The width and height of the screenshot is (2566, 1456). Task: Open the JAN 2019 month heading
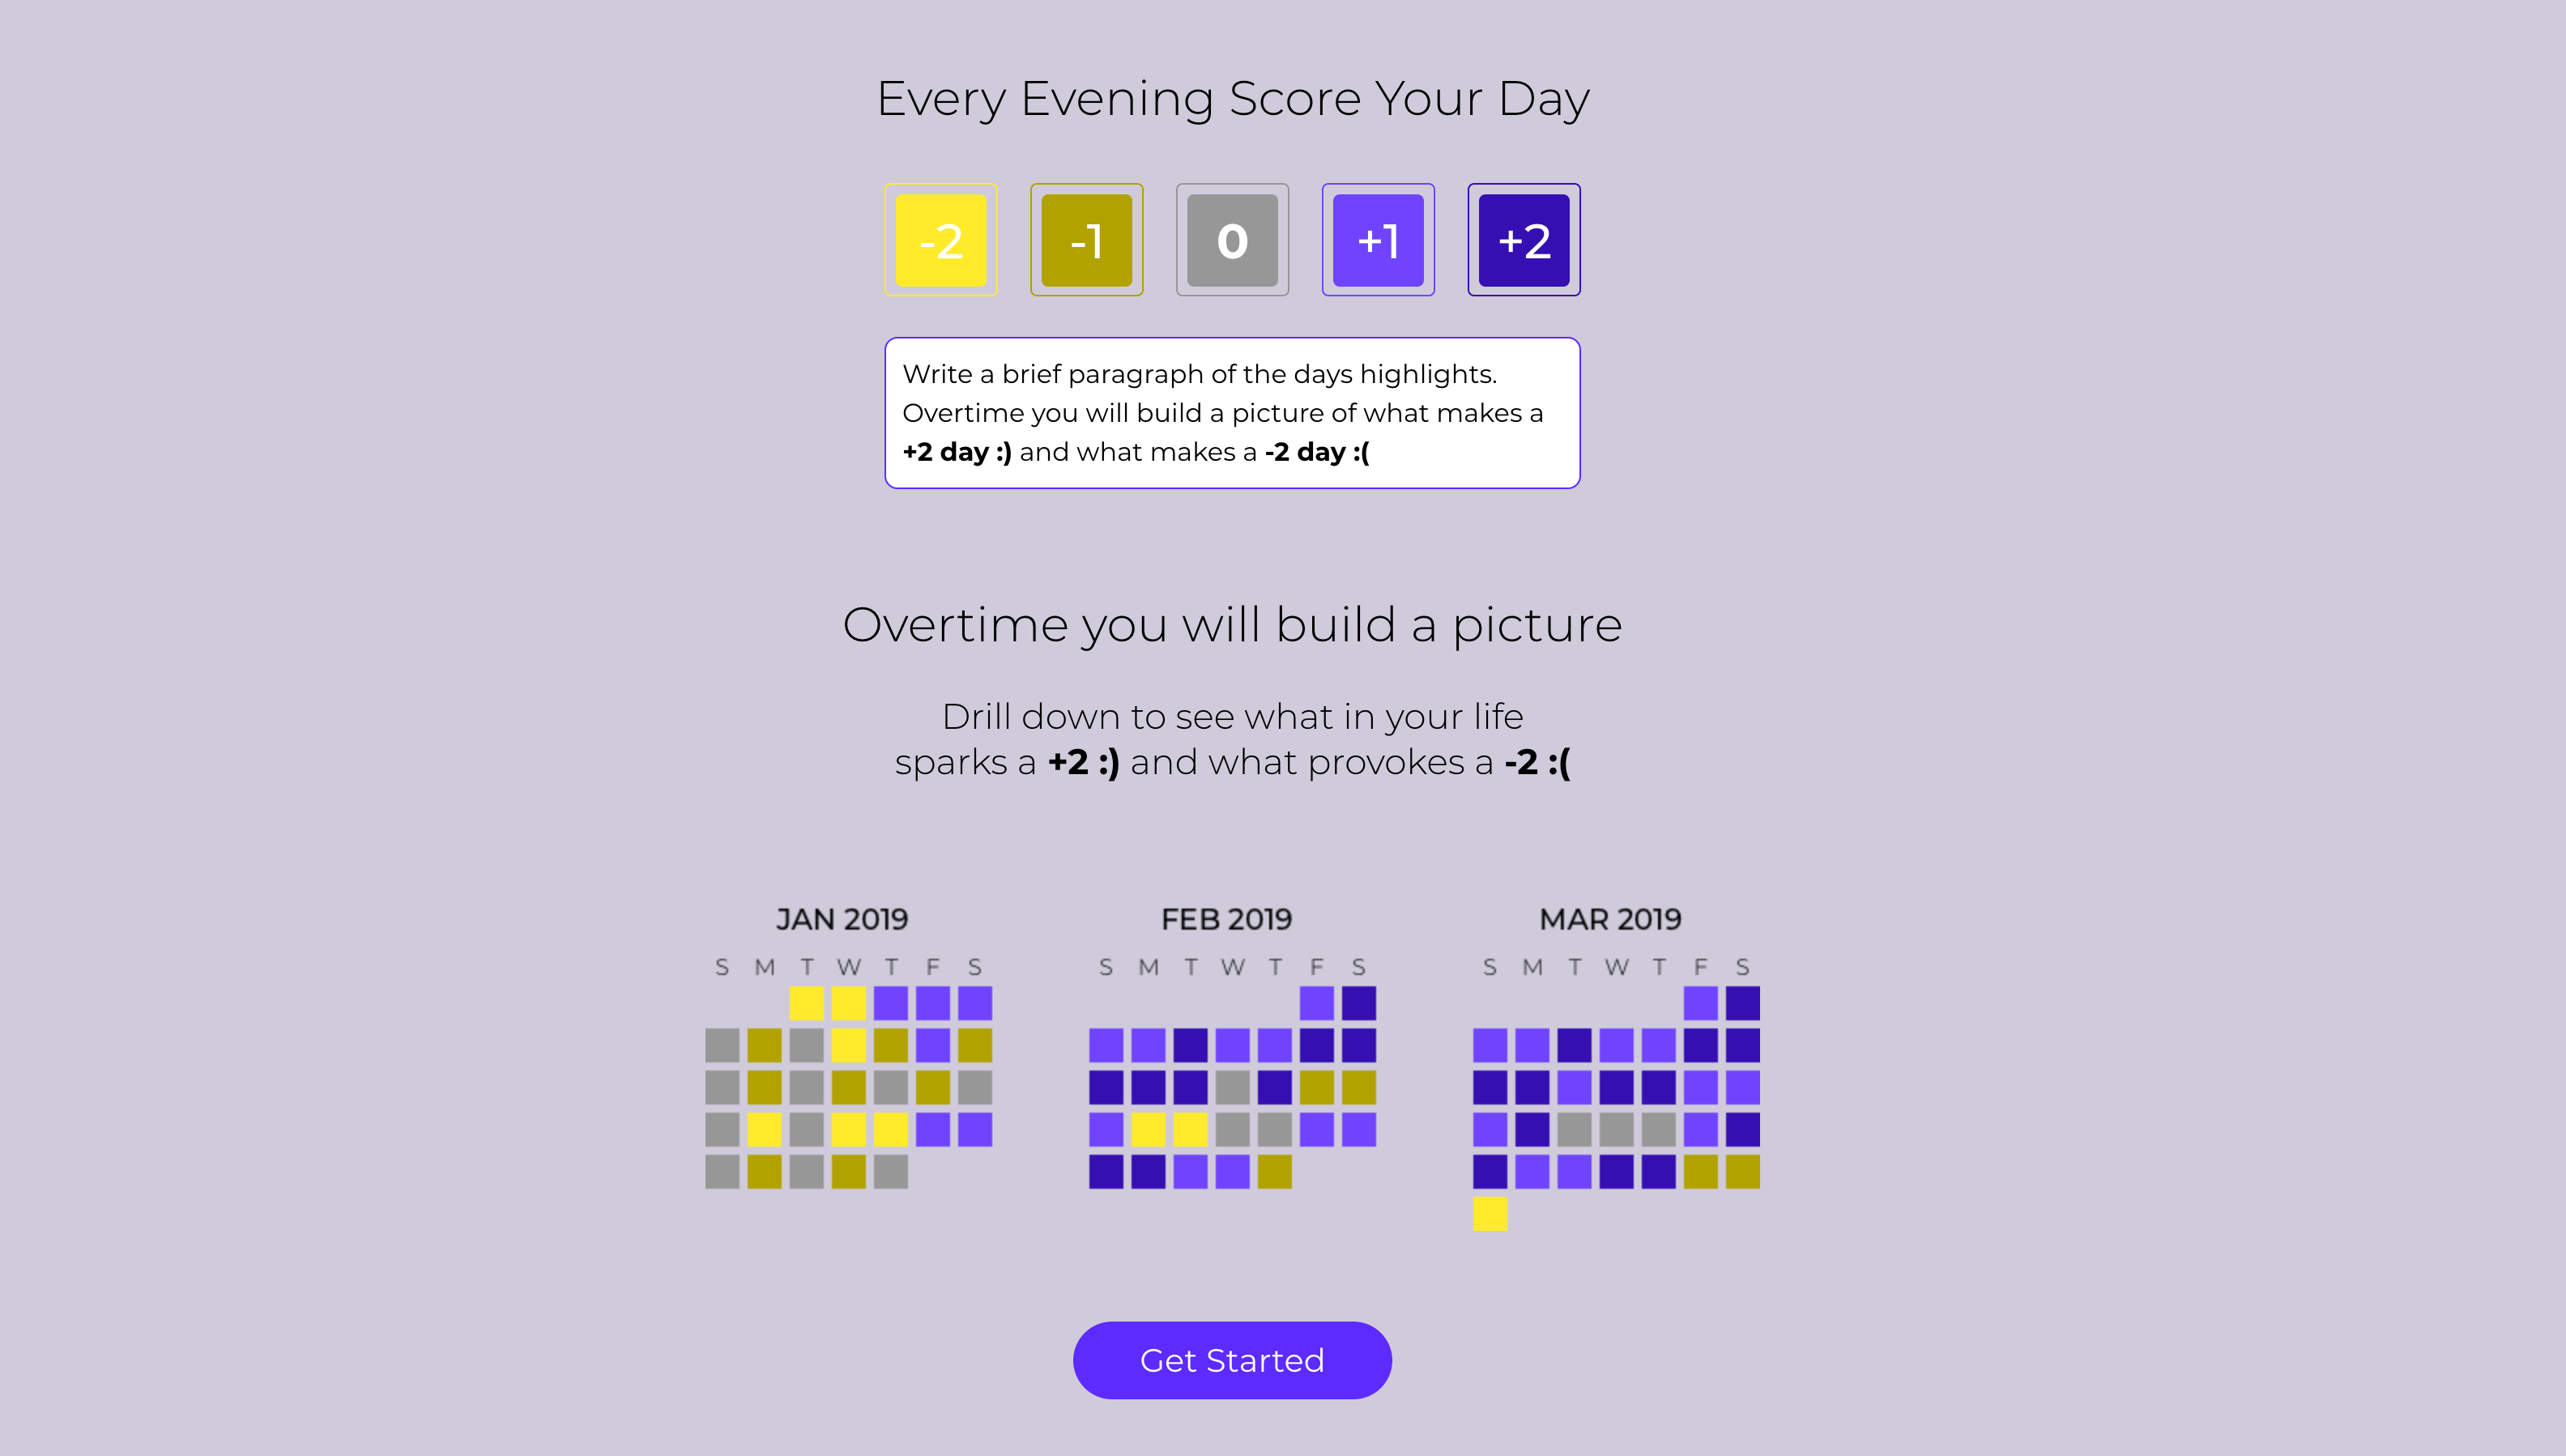click(842, 919)
